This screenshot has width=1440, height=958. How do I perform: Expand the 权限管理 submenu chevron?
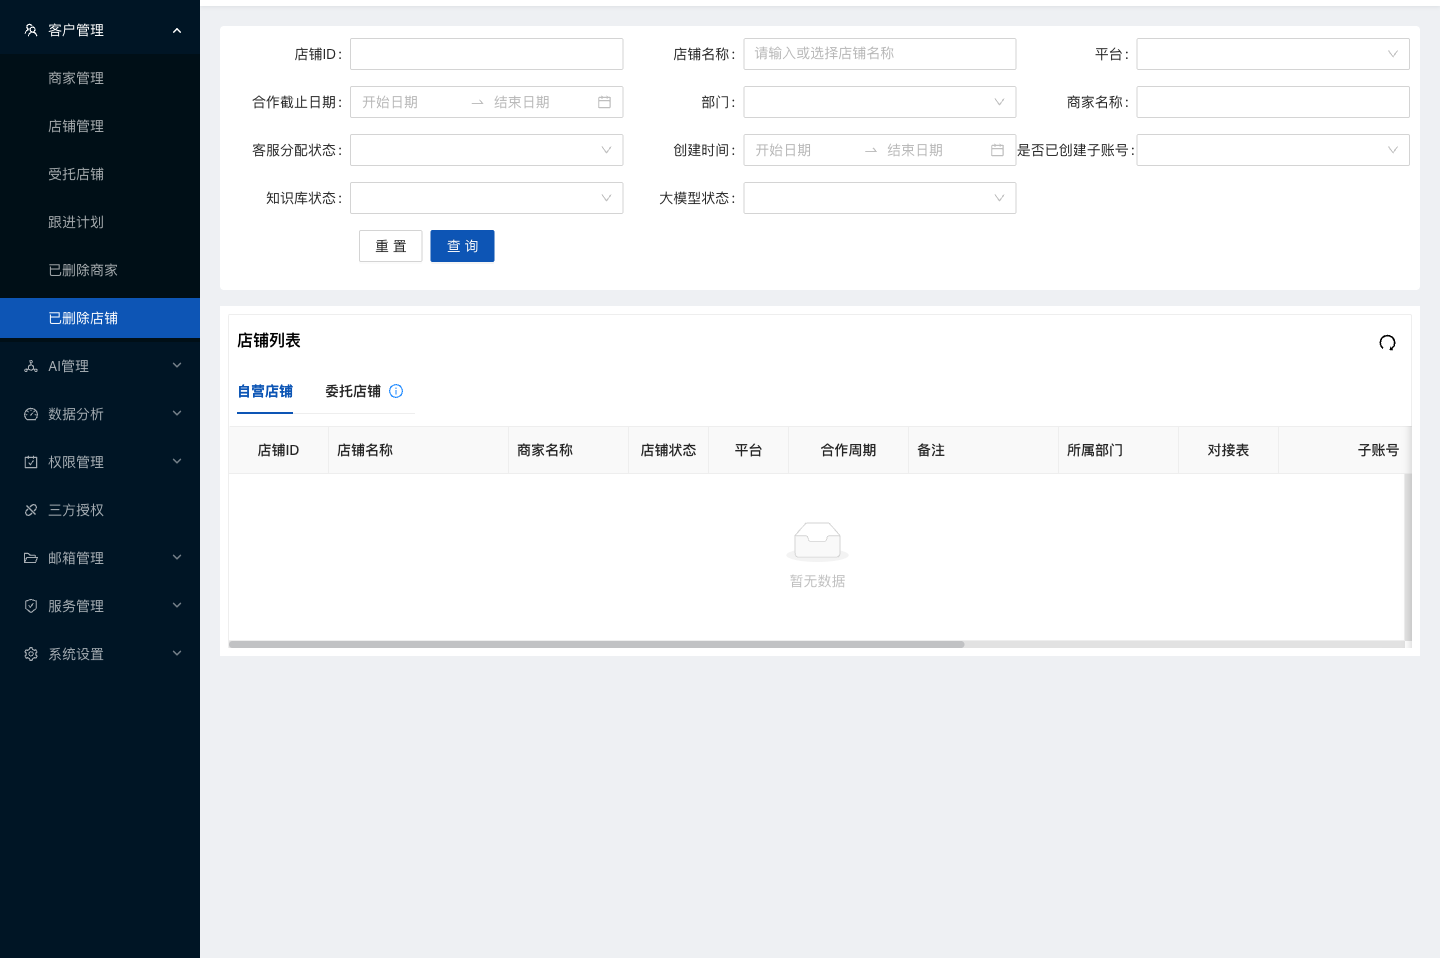coord(177,462)
